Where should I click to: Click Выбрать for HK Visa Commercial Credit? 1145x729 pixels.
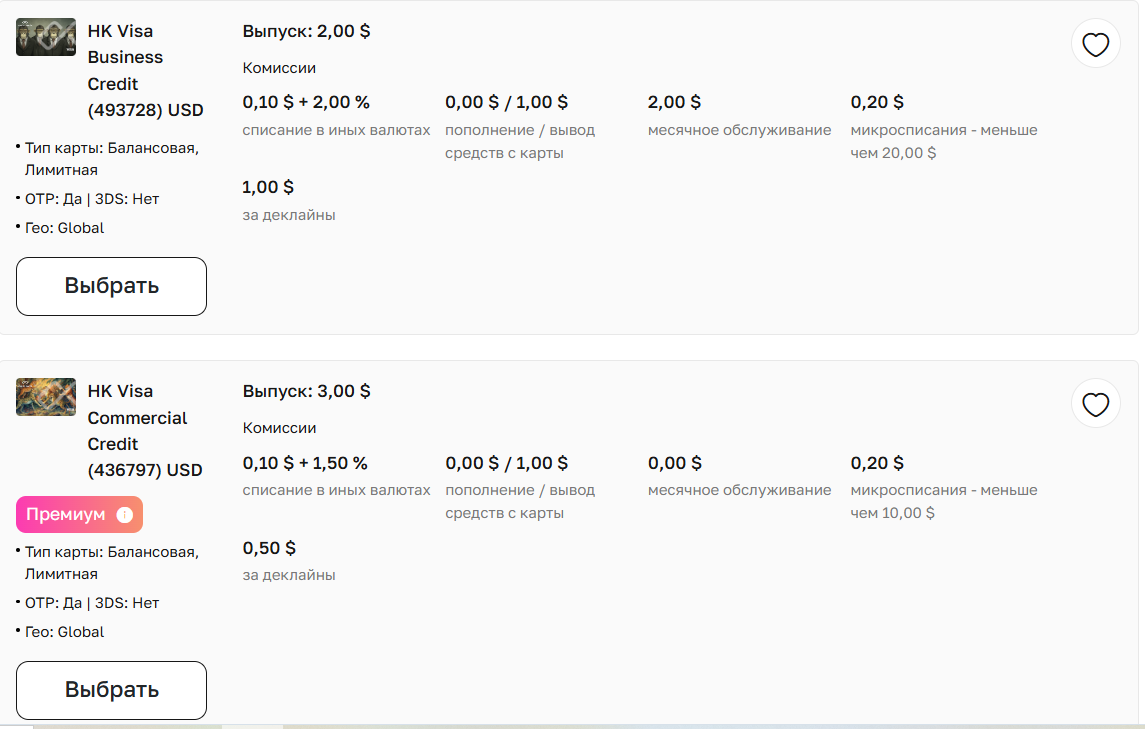pyautogui.click(x=111, y=690)
